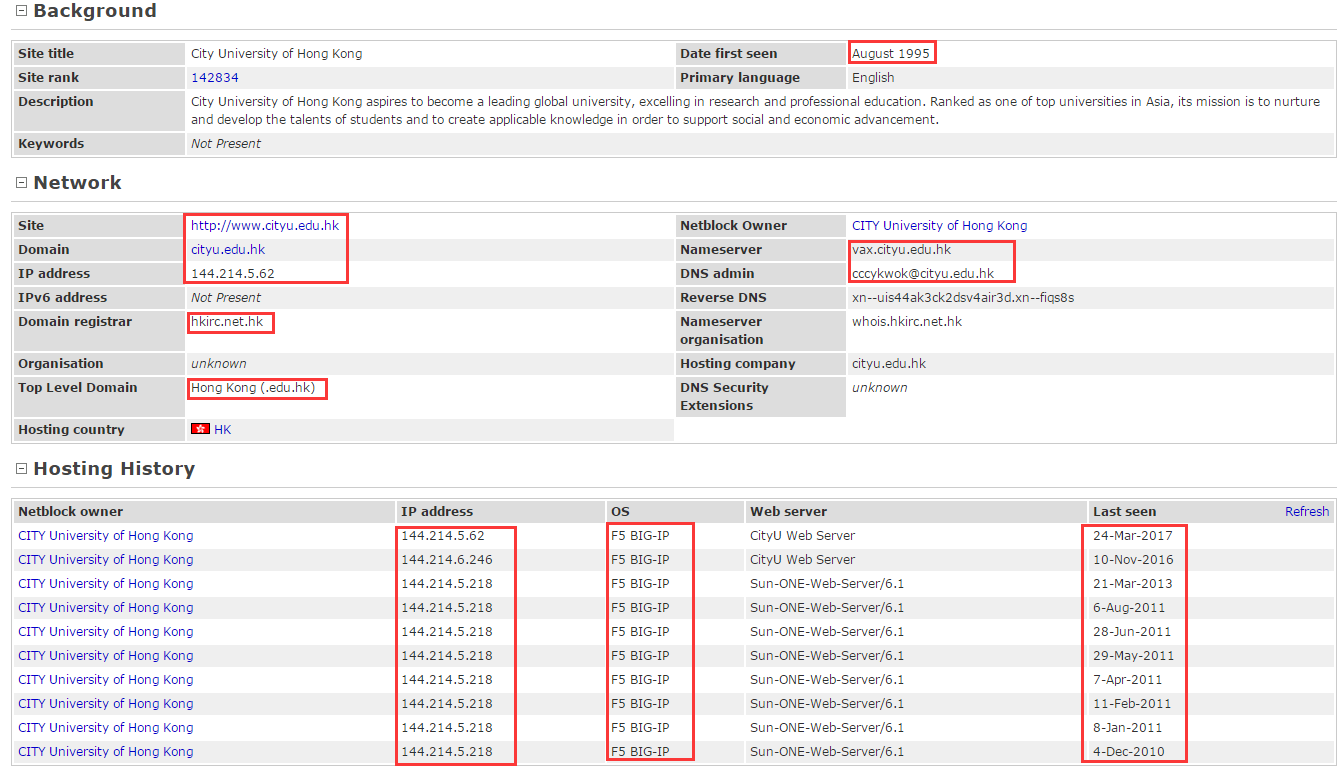Select IP address 144.214.5.62 in Network section
The height and width of the screenshot is (767, 1340).
point(233,274)
